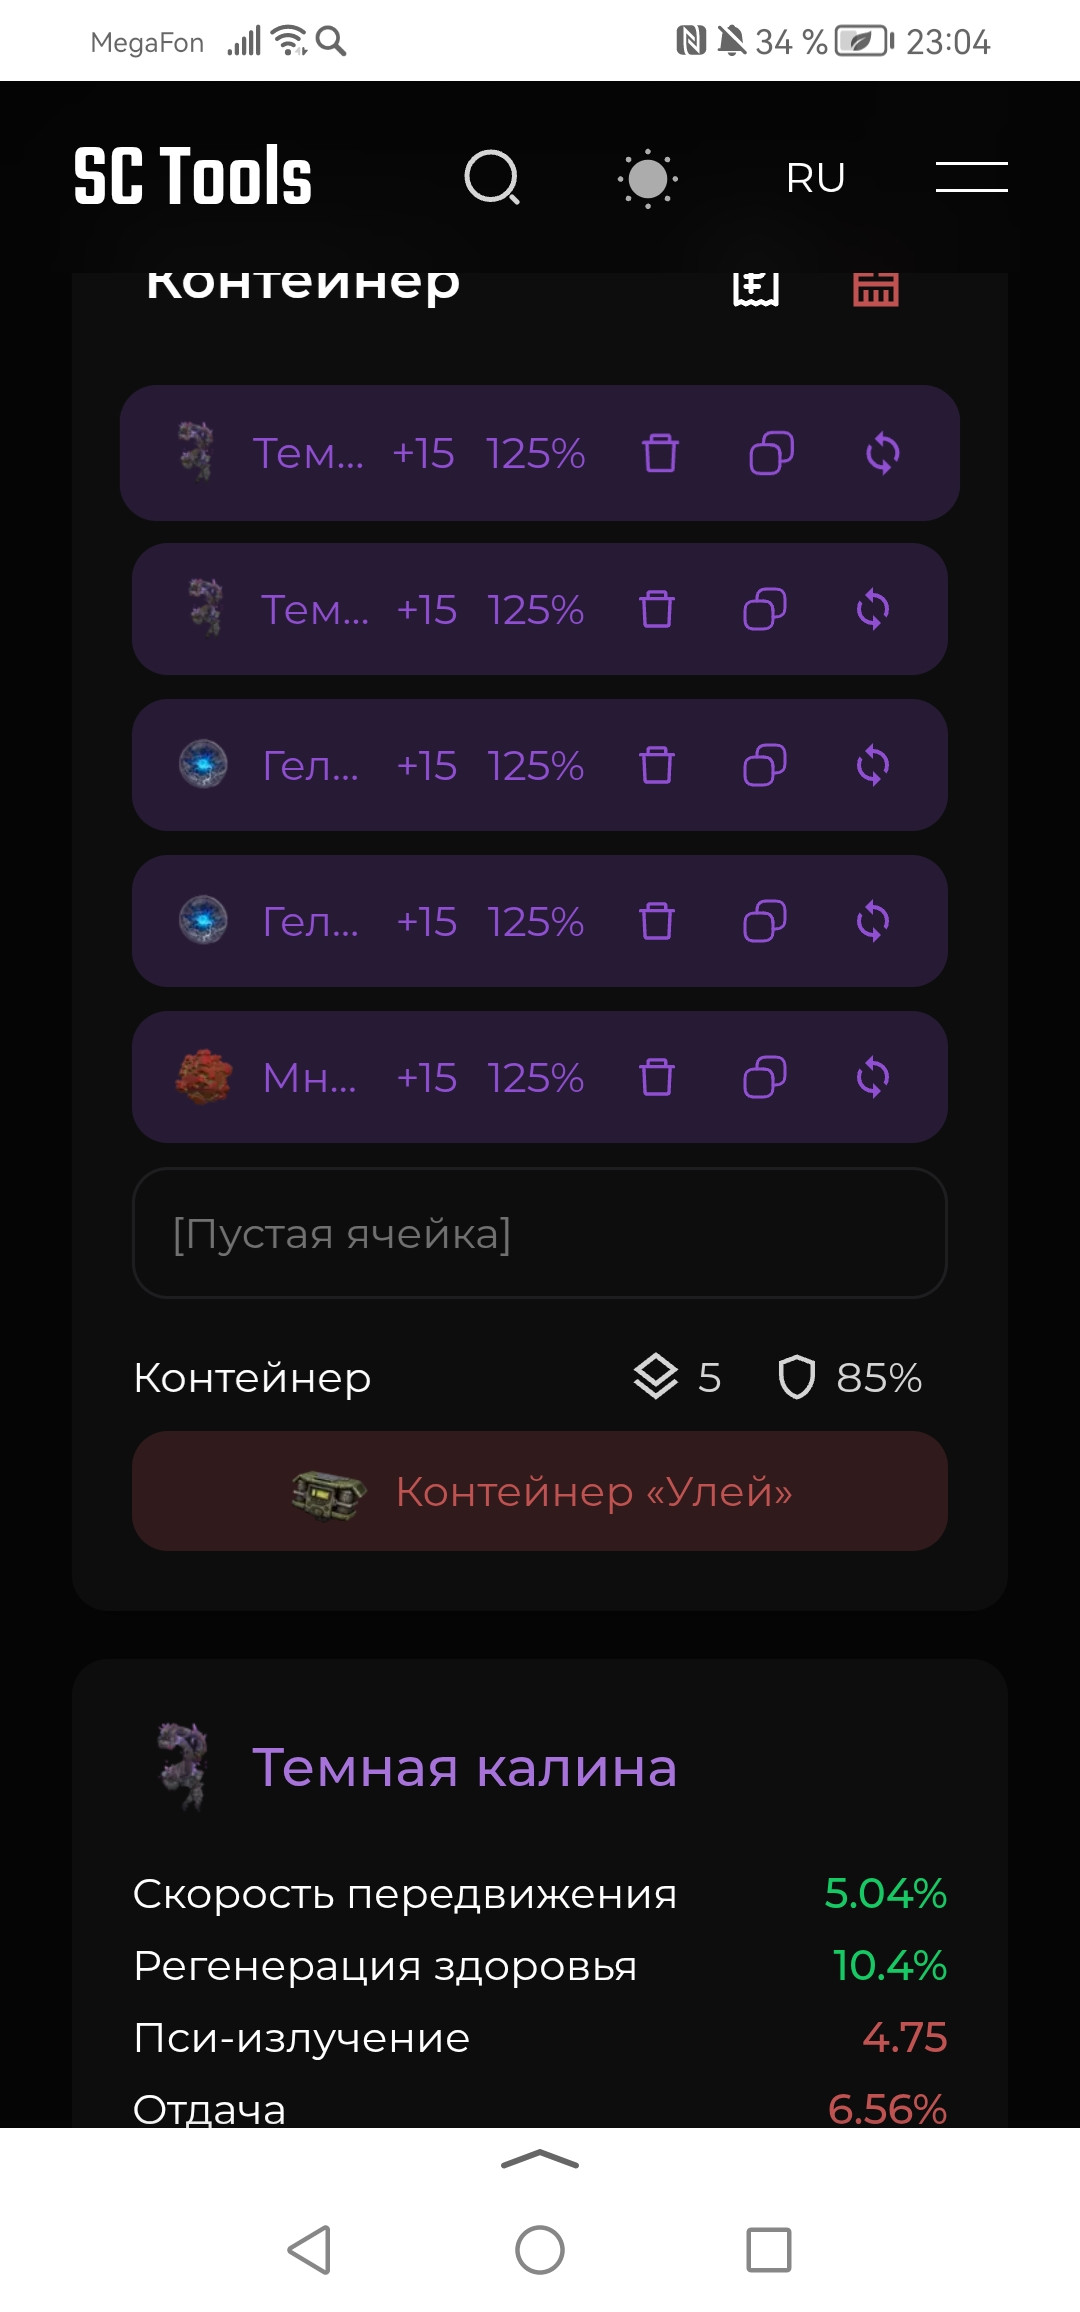Remove the Мн... artifact with trash
The height and width of the screenshot is (2312, 1080).
657,1077
